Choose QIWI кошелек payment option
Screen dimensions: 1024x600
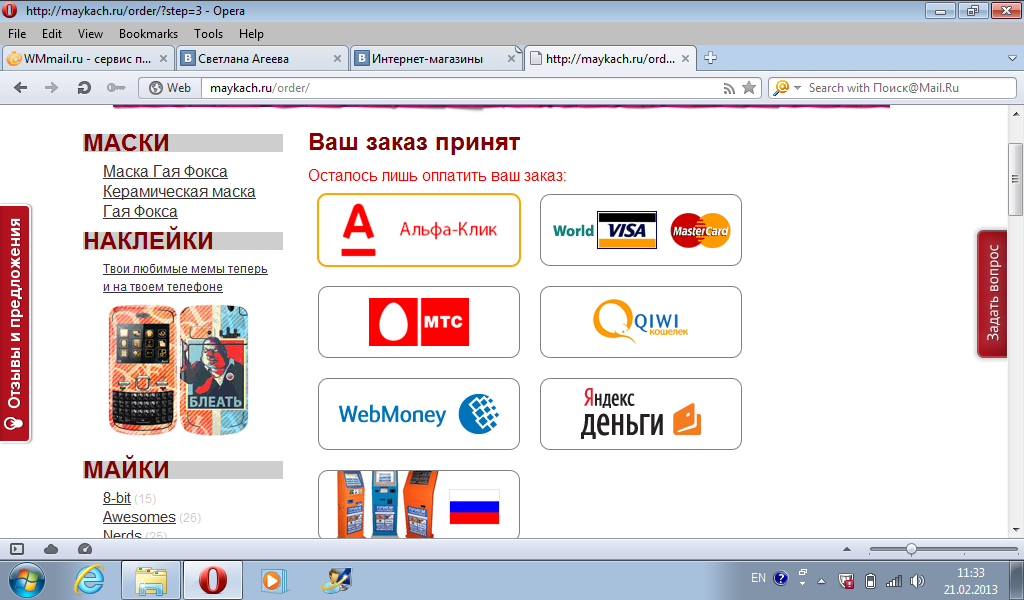click(x=641, y=322)
